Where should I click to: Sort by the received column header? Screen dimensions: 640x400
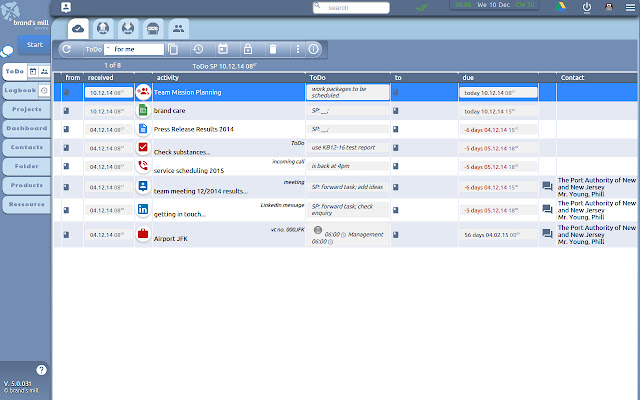point(100,78)
